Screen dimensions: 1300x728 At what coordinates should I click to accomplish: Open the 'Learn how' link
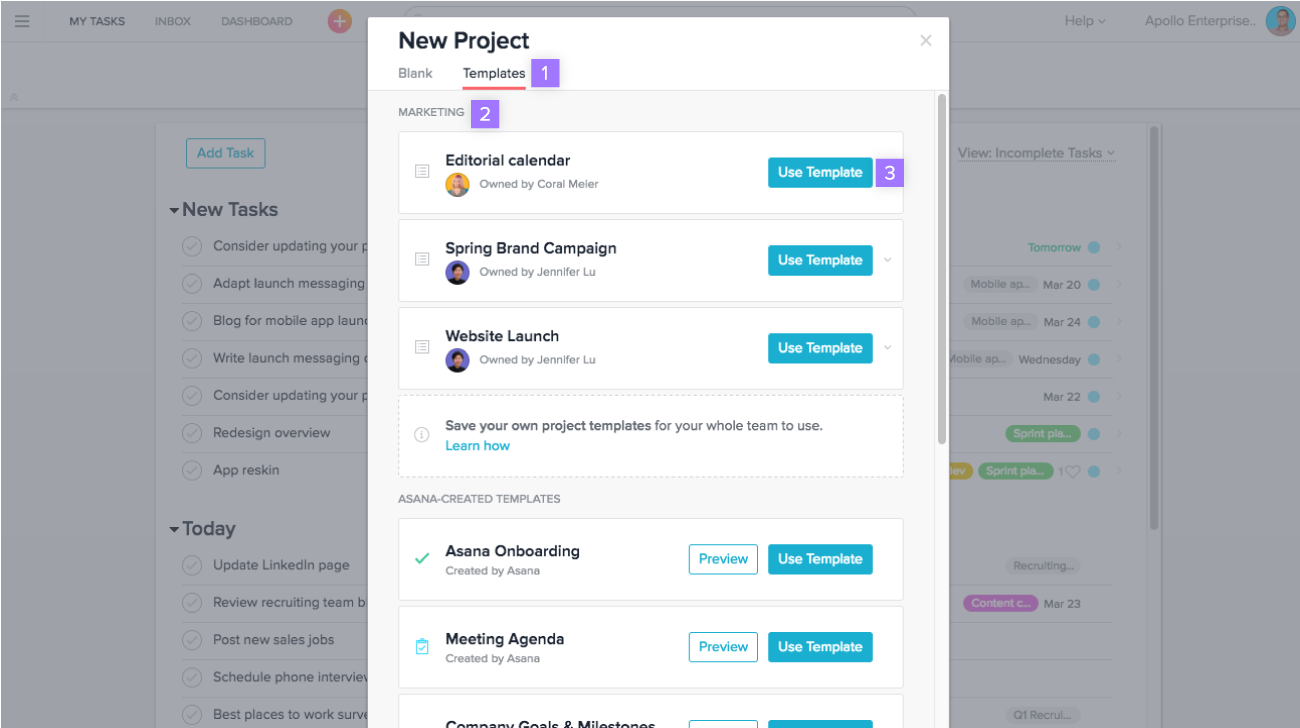[x=477, y=446]
